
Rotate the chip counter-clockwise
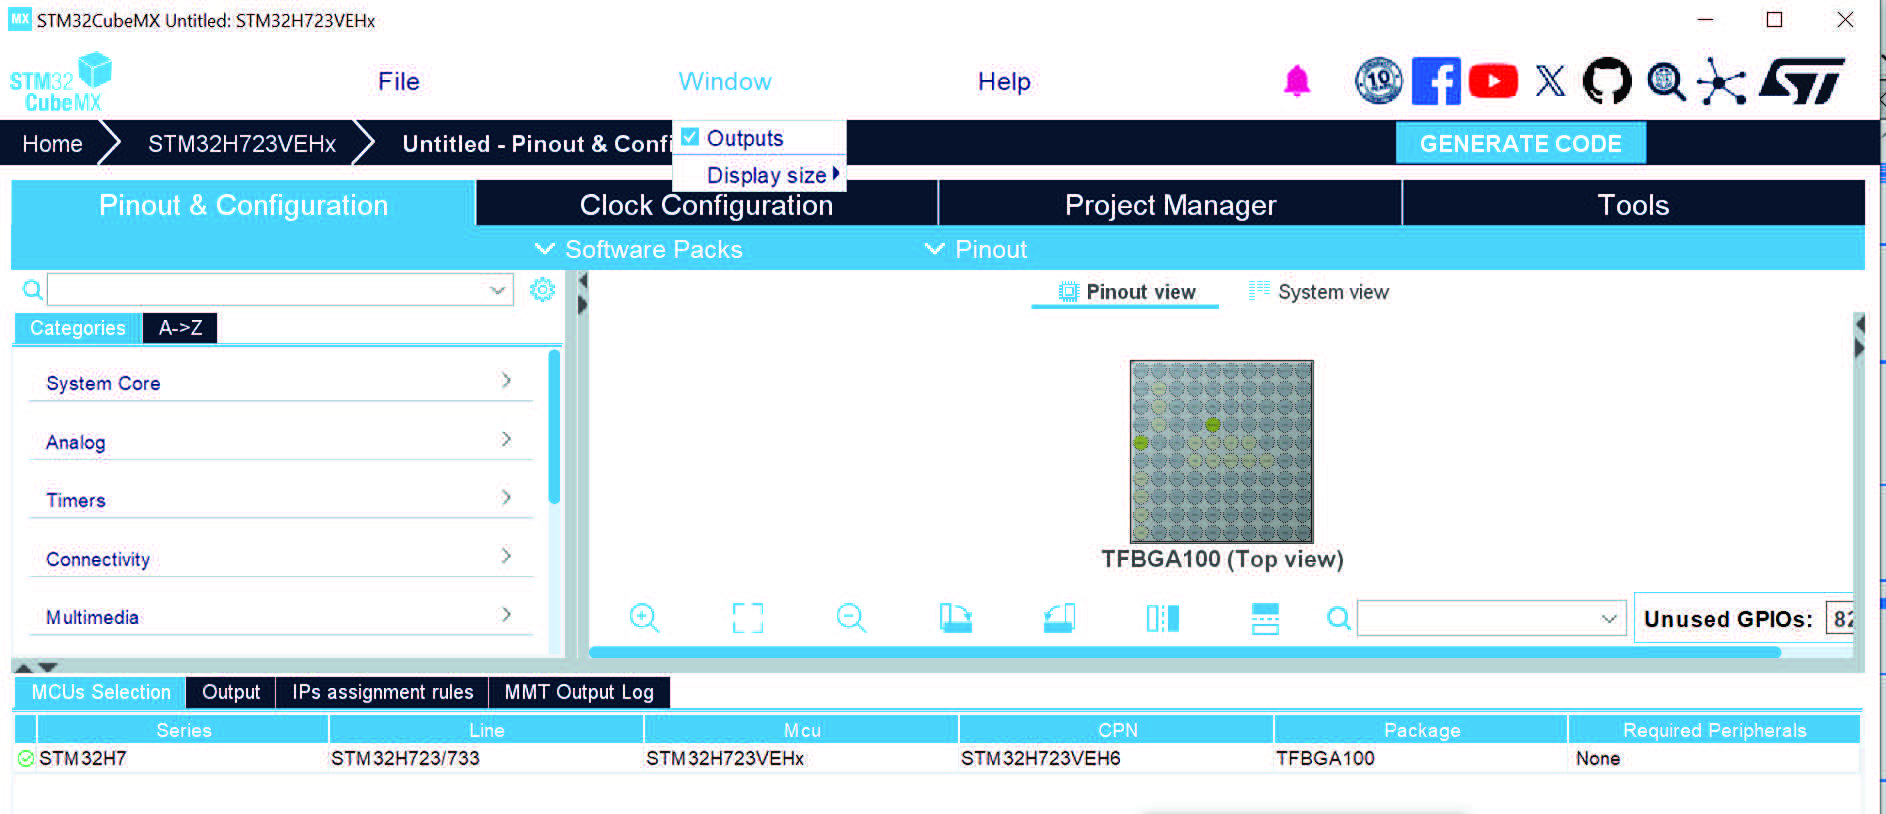click(1059, 618)
